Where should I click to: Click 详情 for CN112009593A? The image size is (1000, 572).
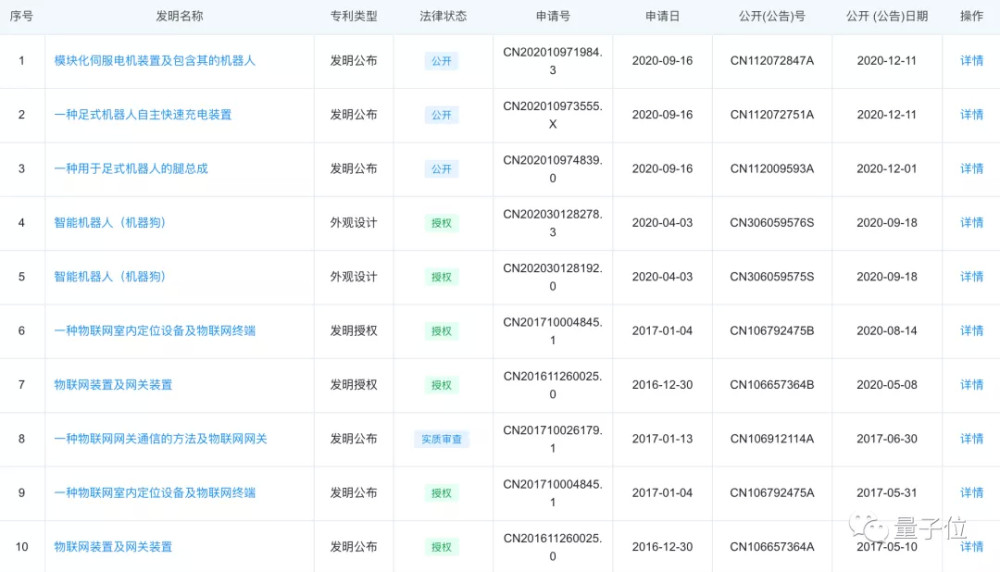click(x=971, y=168)
